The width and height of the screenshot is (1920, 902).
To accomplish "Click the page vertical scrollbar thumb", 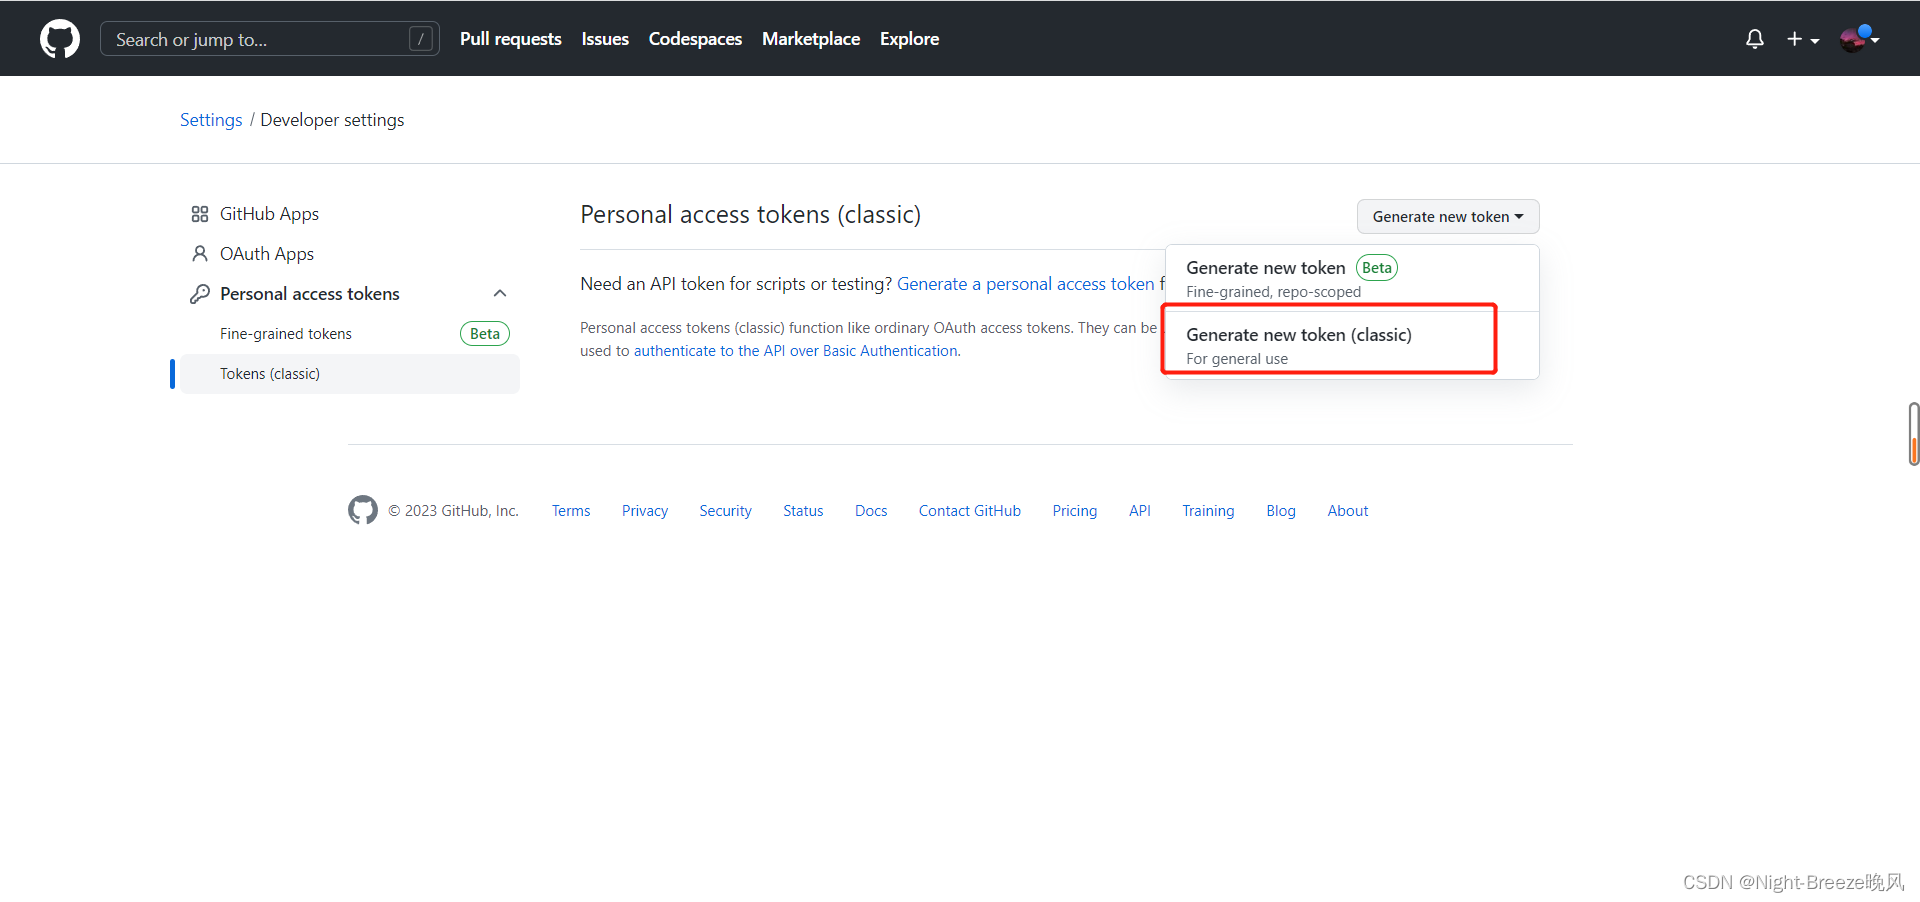I will (x=1913, y=434).
